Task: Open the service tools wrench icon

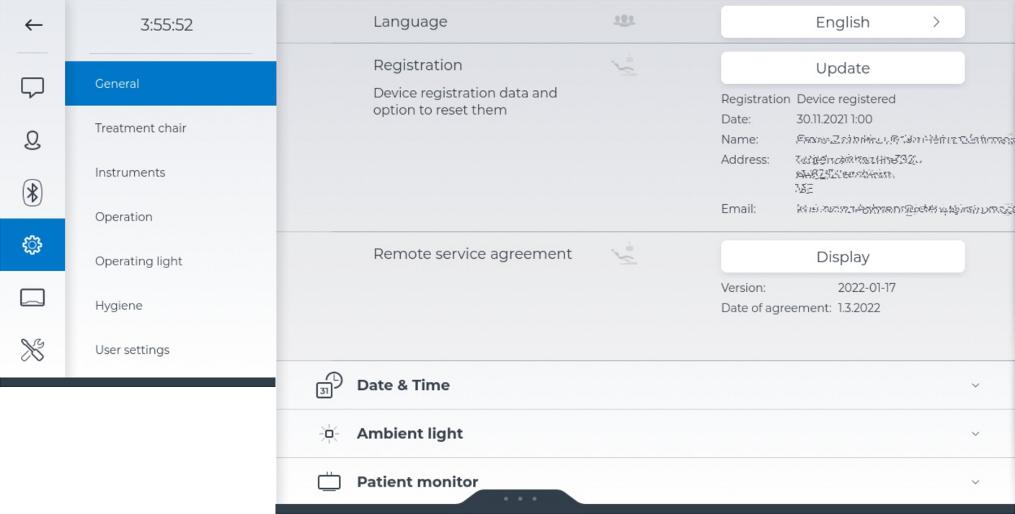Action: [33, 350]
